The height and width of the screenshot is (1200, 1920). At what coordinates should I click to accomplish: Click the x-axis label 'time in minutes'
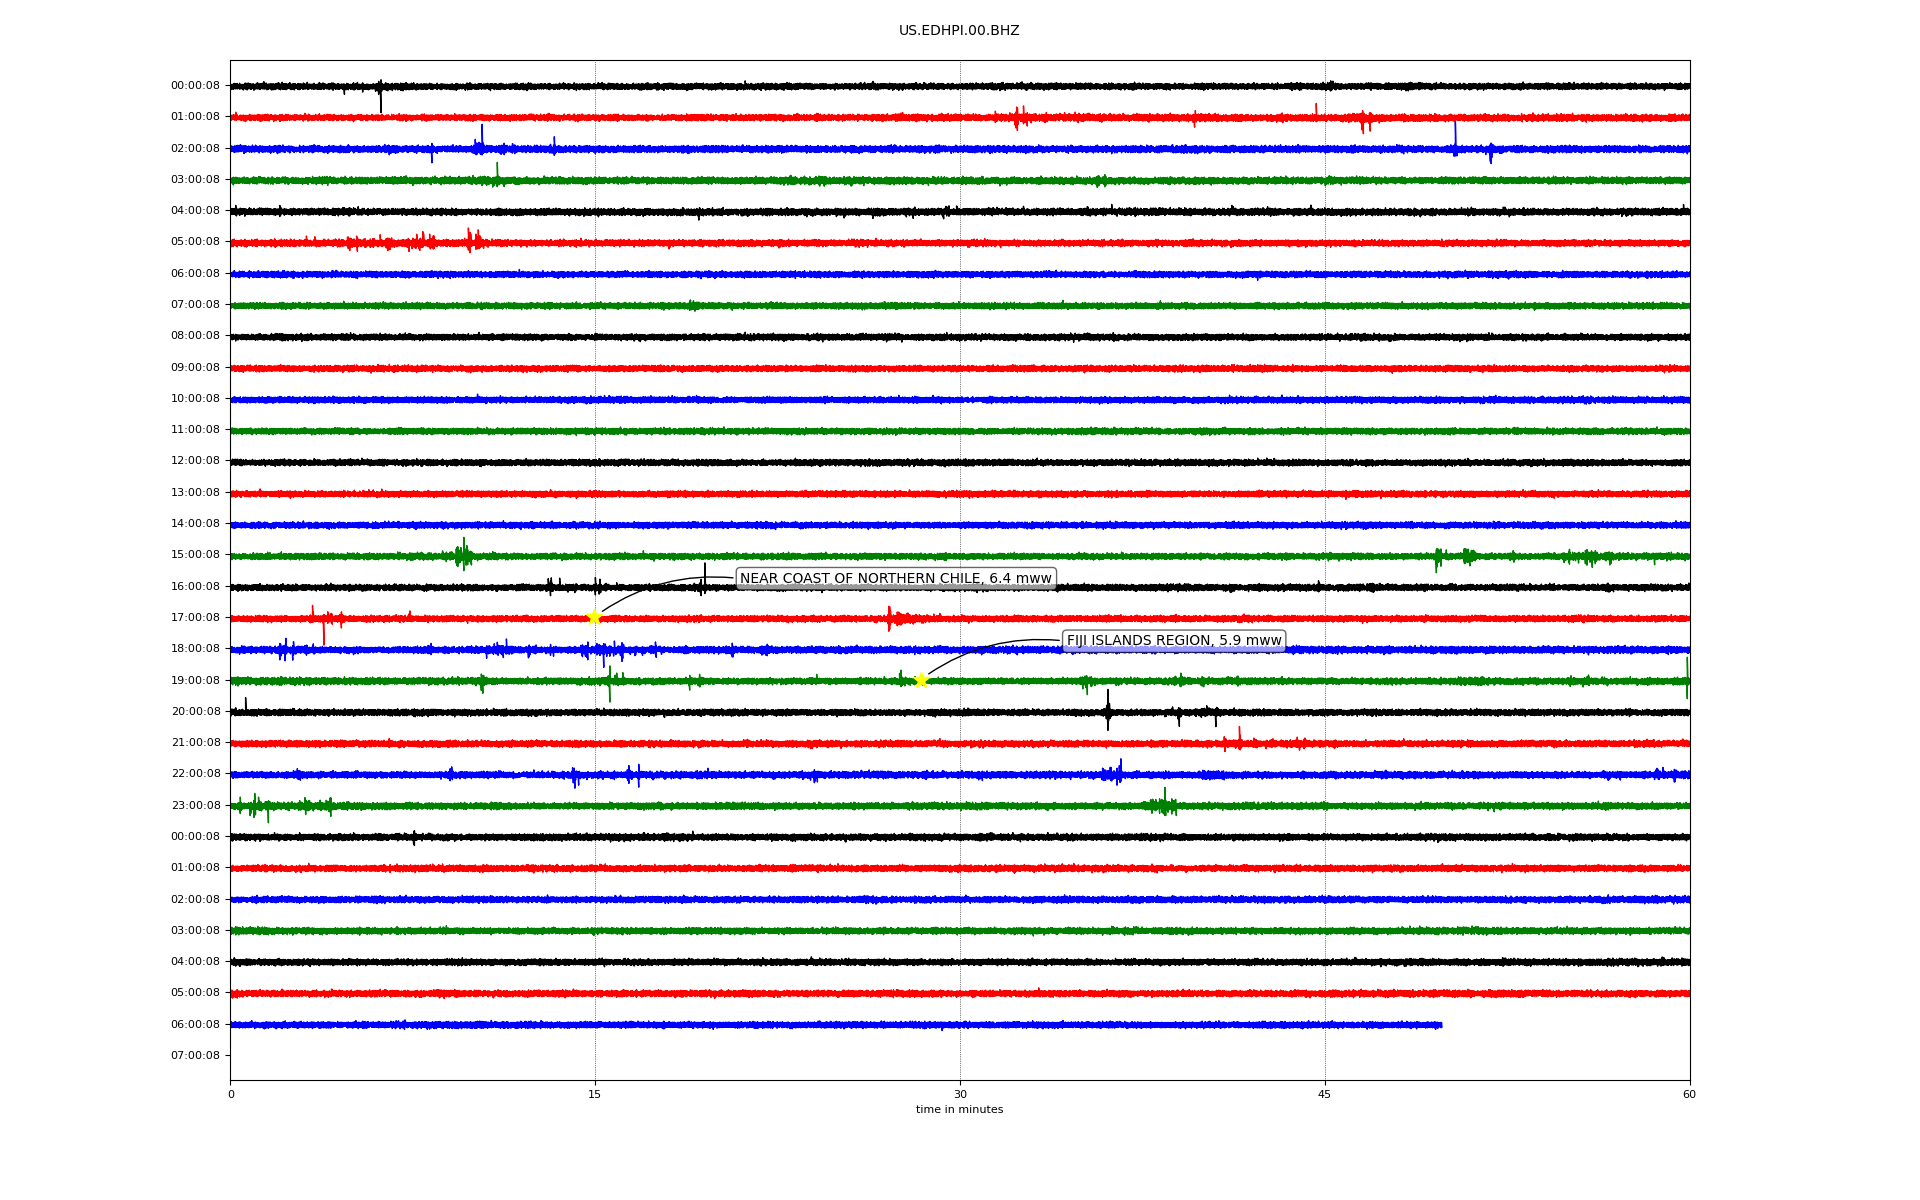click(x=959, y=1109)
